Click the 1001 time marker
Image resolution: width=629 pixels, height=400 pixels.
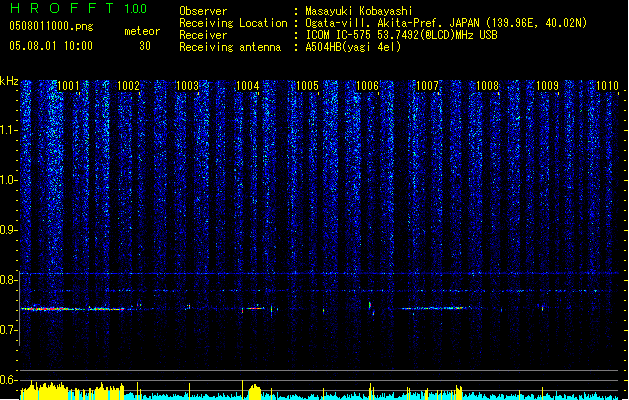tap(68, 86)
